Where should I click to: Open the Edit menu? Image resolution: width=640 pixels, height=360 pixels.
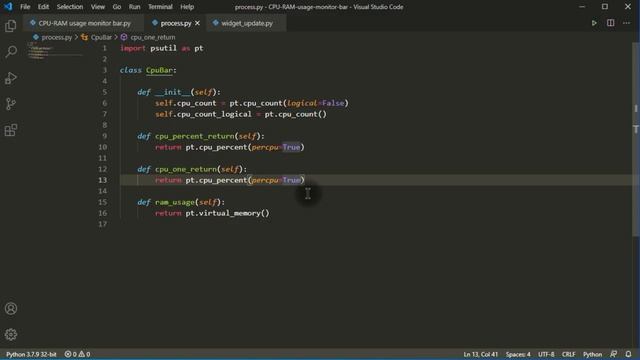pos(43,7)
